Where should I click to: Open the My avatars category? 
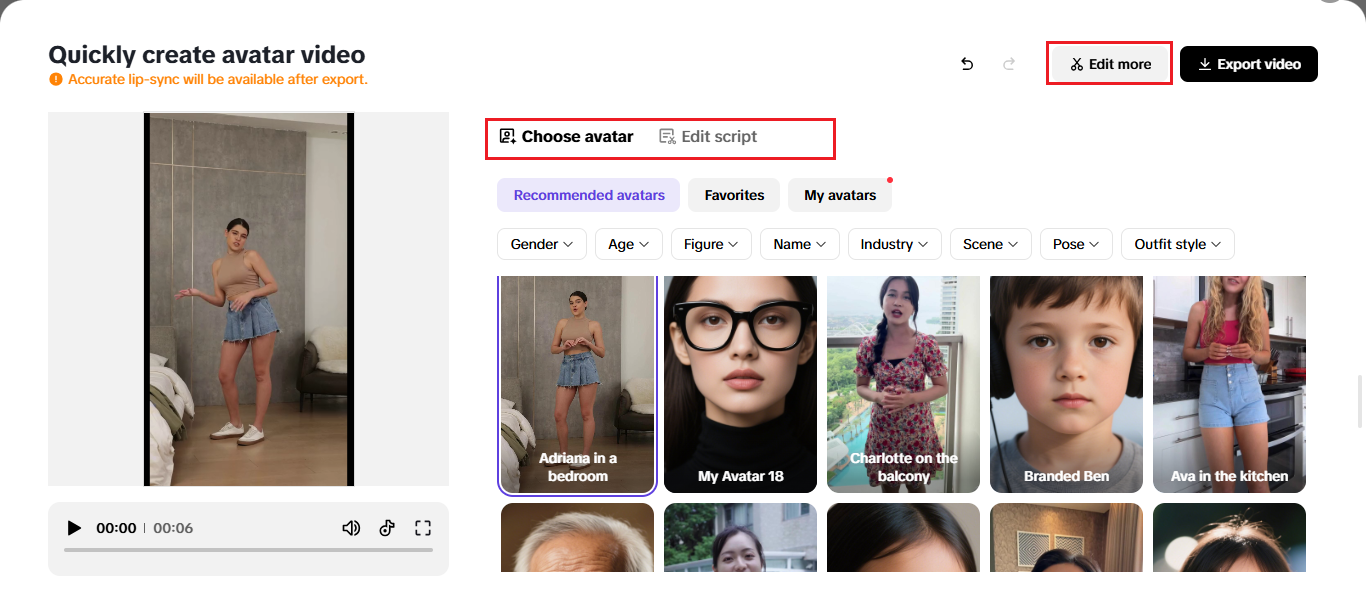tap(839, 195)
